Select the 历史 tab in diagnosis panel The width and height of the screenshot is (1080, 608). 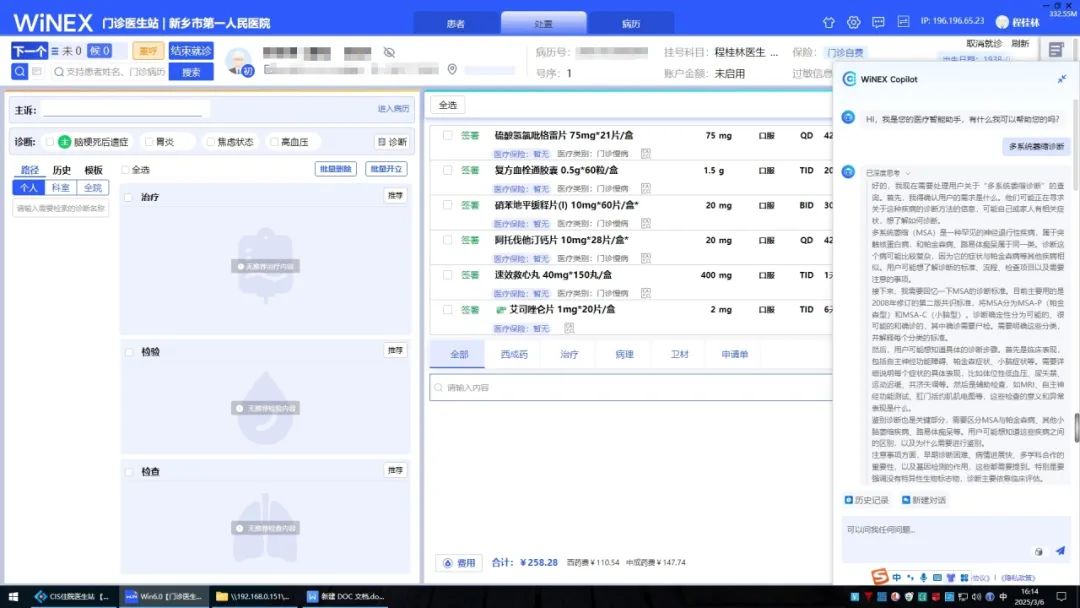(x=62, y=170)
